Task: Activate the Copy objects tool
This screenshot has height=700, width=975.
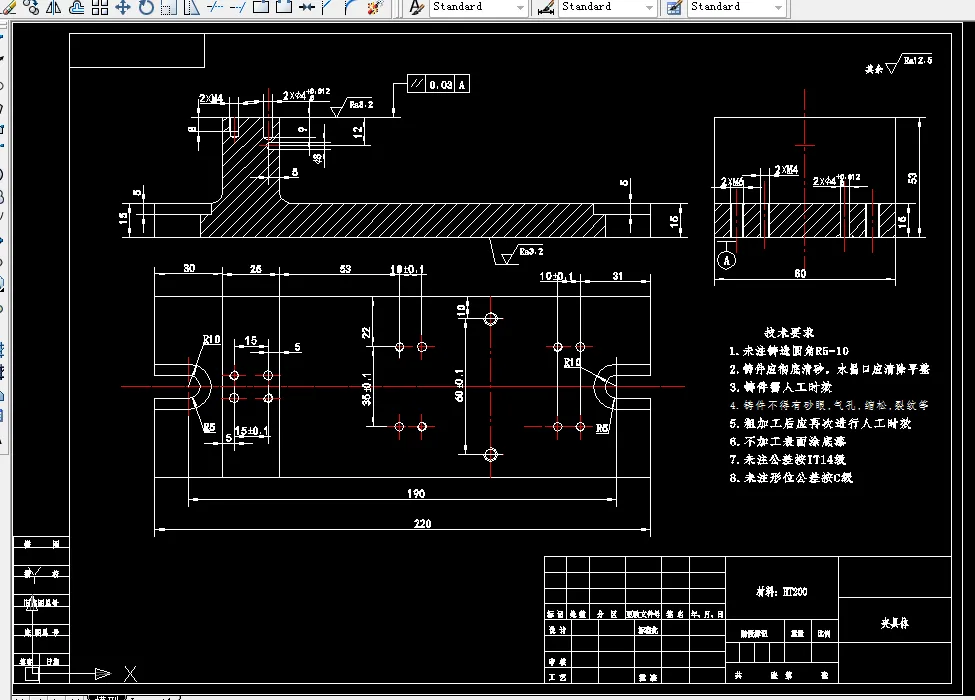Action: point(31,7)
